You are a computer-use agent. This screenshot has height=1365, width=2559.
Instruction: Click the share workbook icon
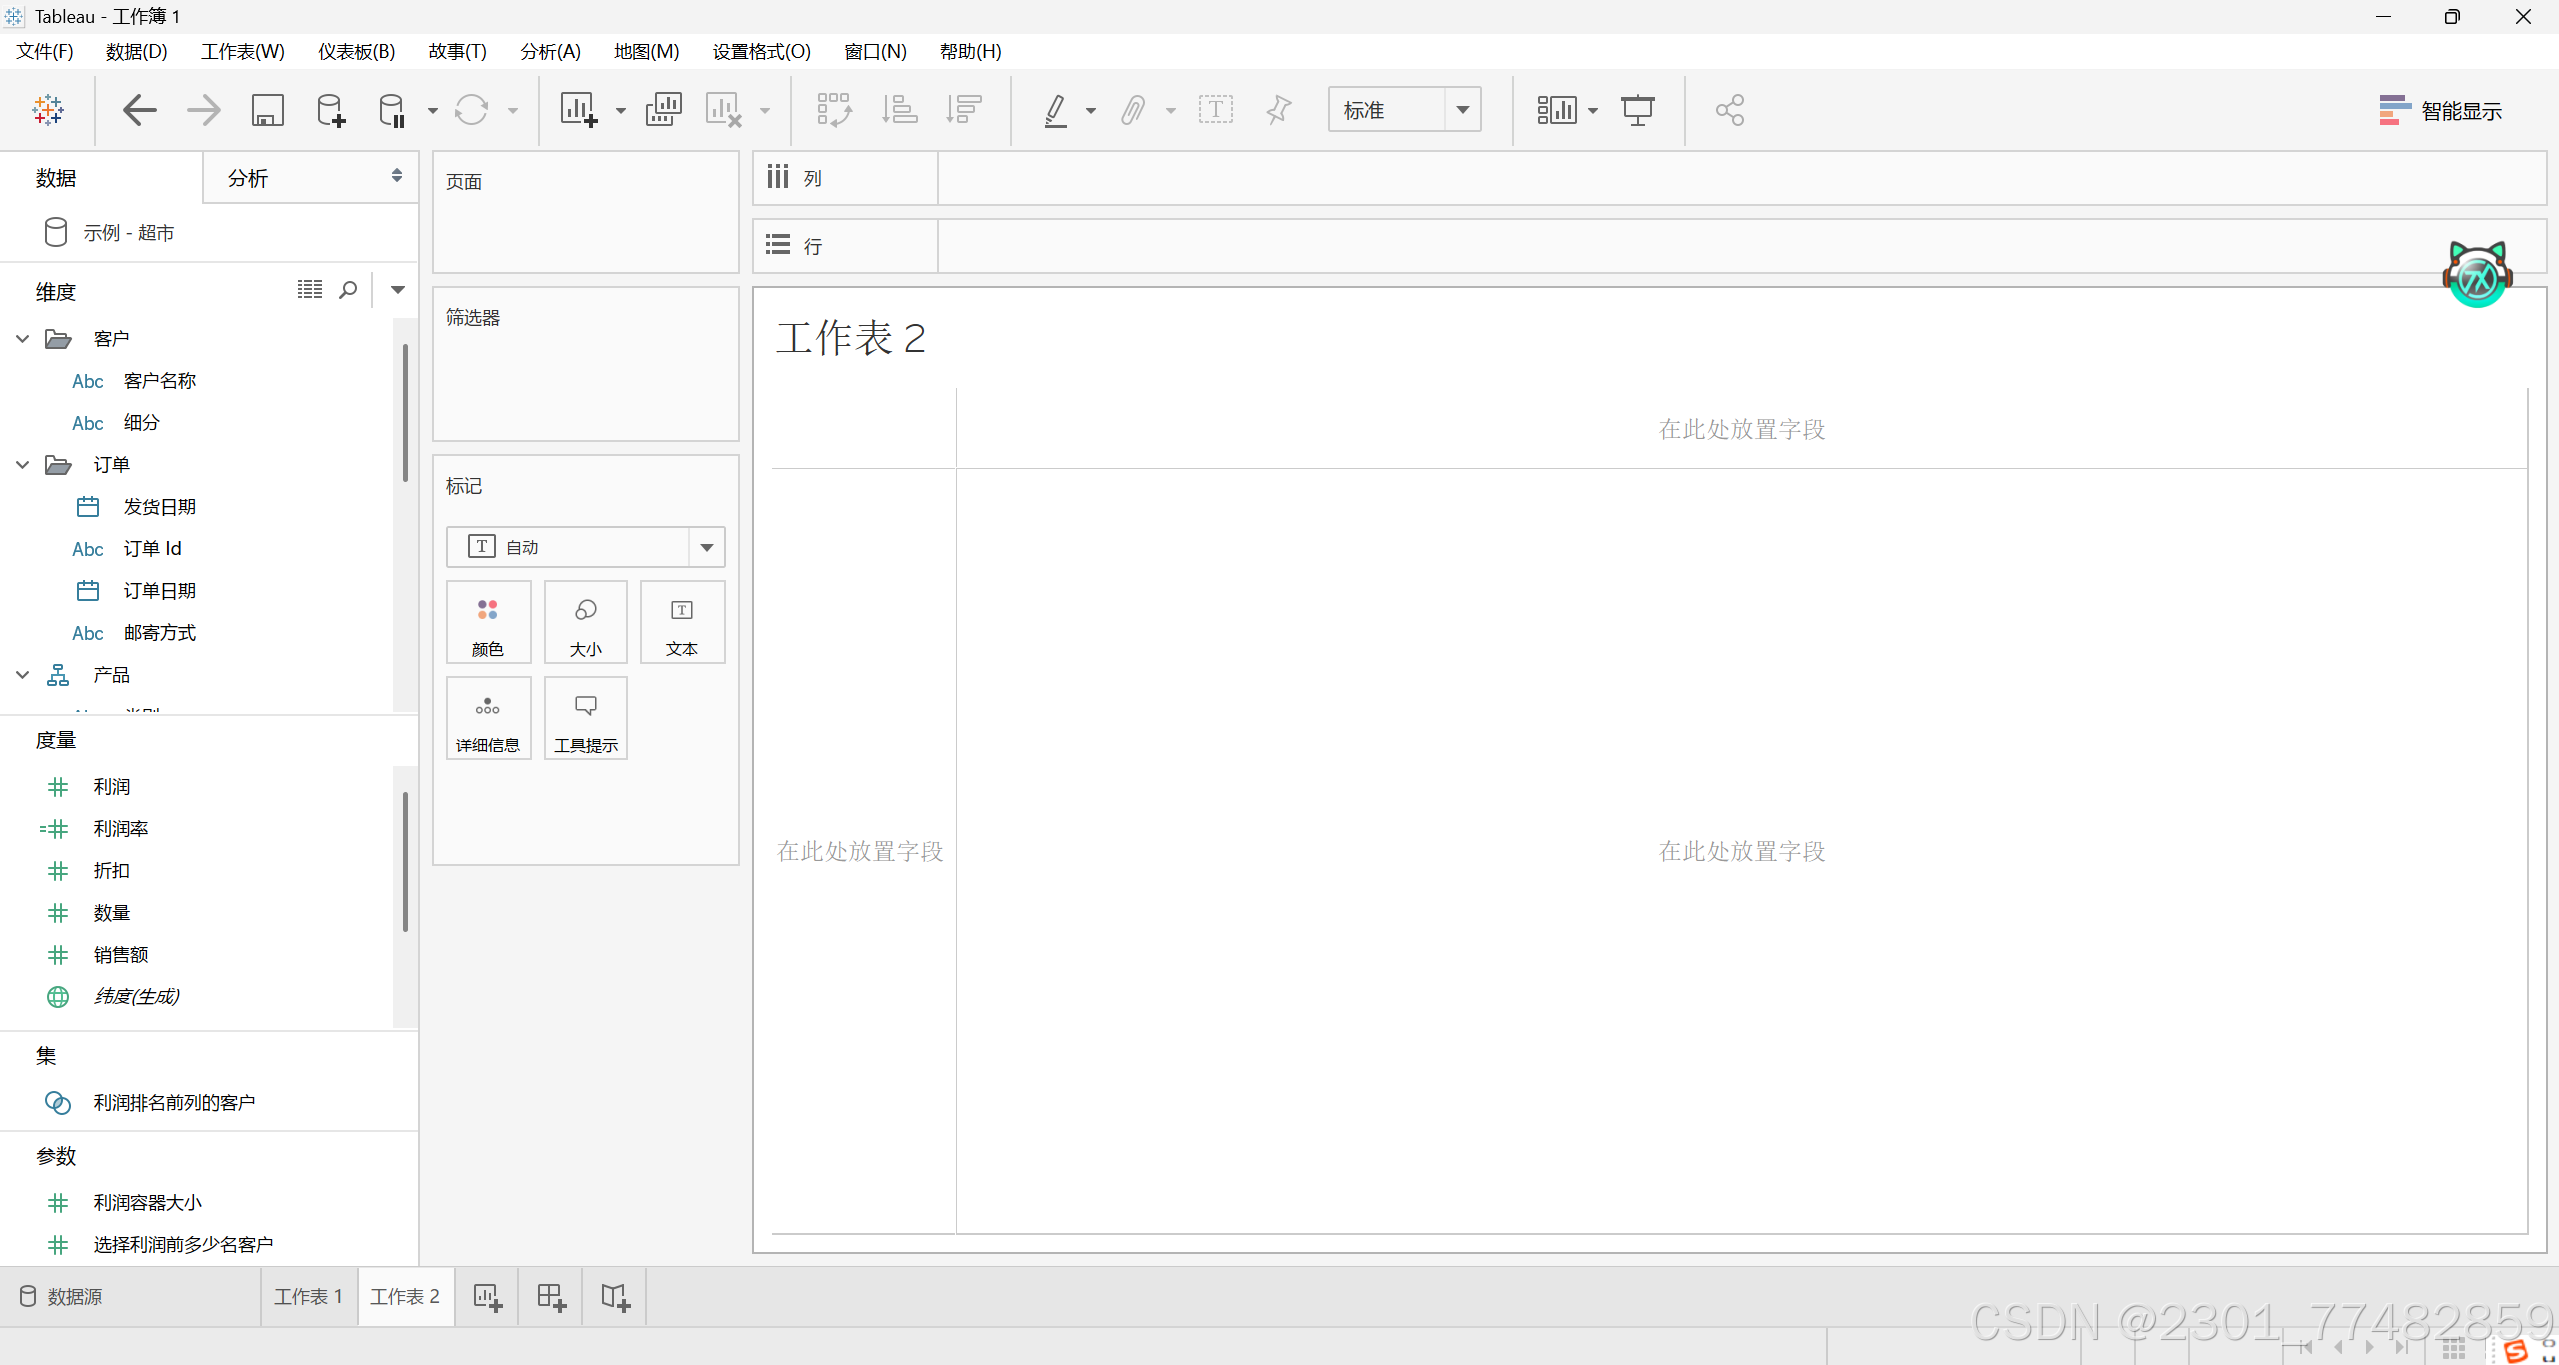(1729, 110)
